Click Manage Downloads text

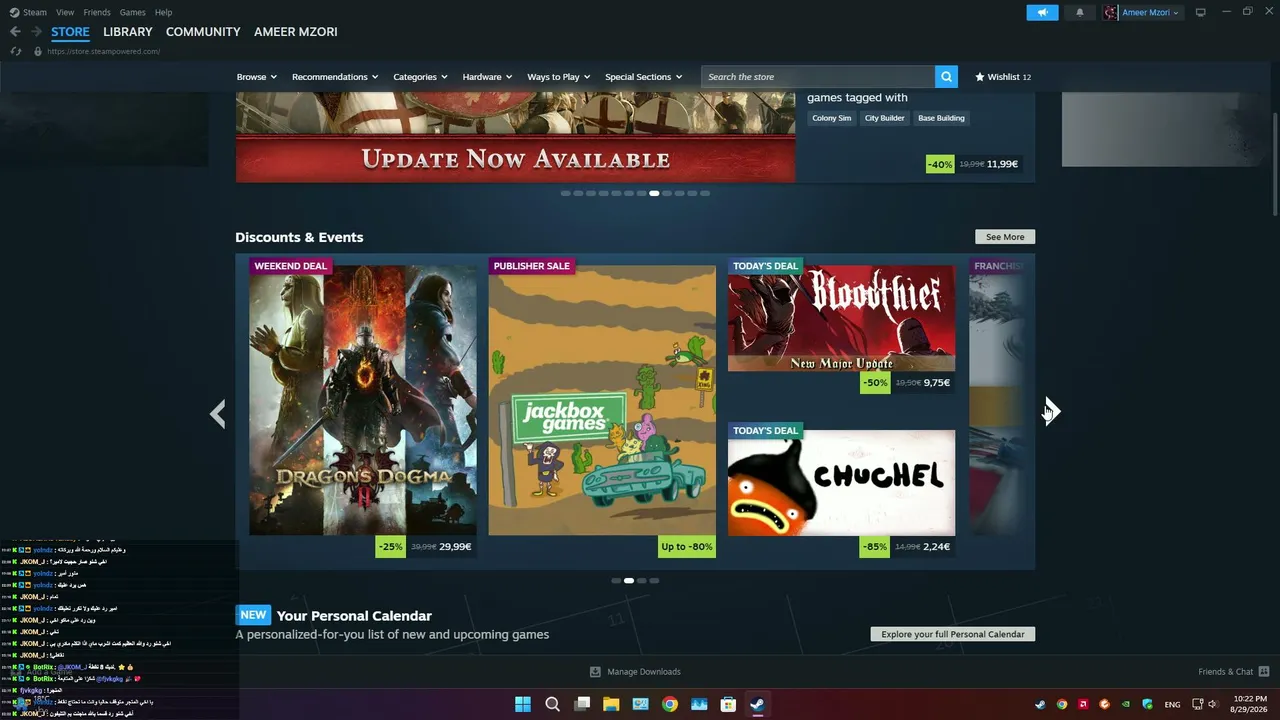point(644,672)
